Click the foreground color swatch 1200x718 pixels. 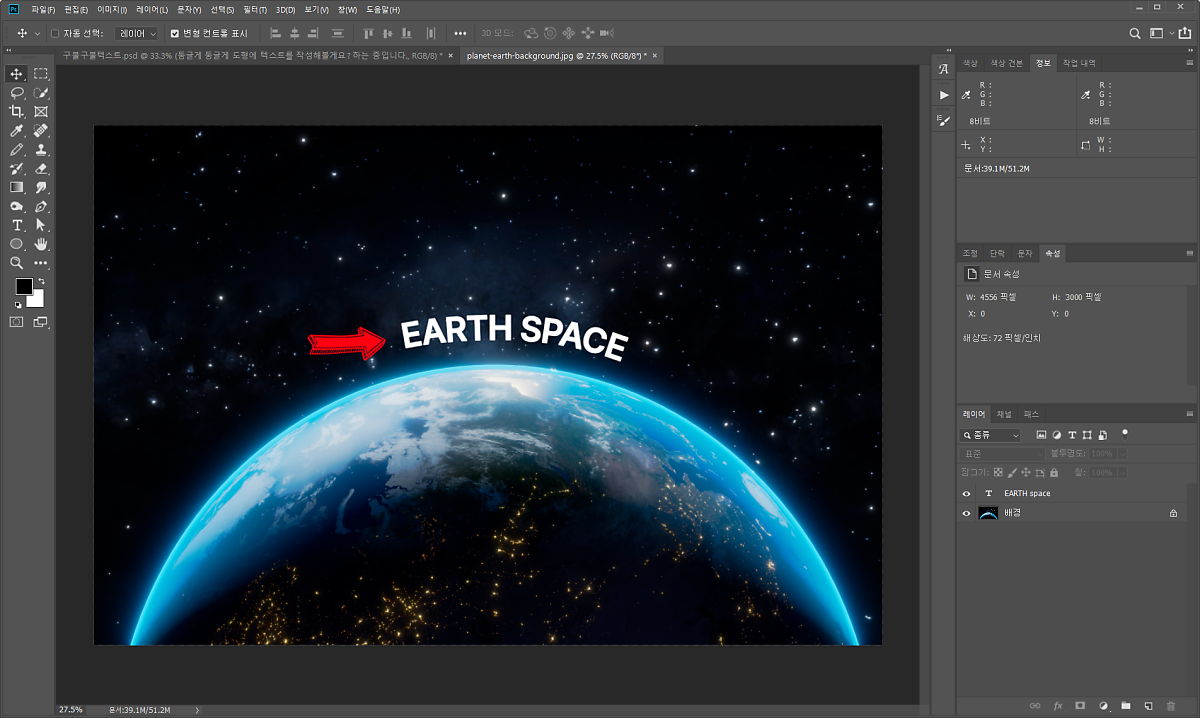tap(23, 287)
